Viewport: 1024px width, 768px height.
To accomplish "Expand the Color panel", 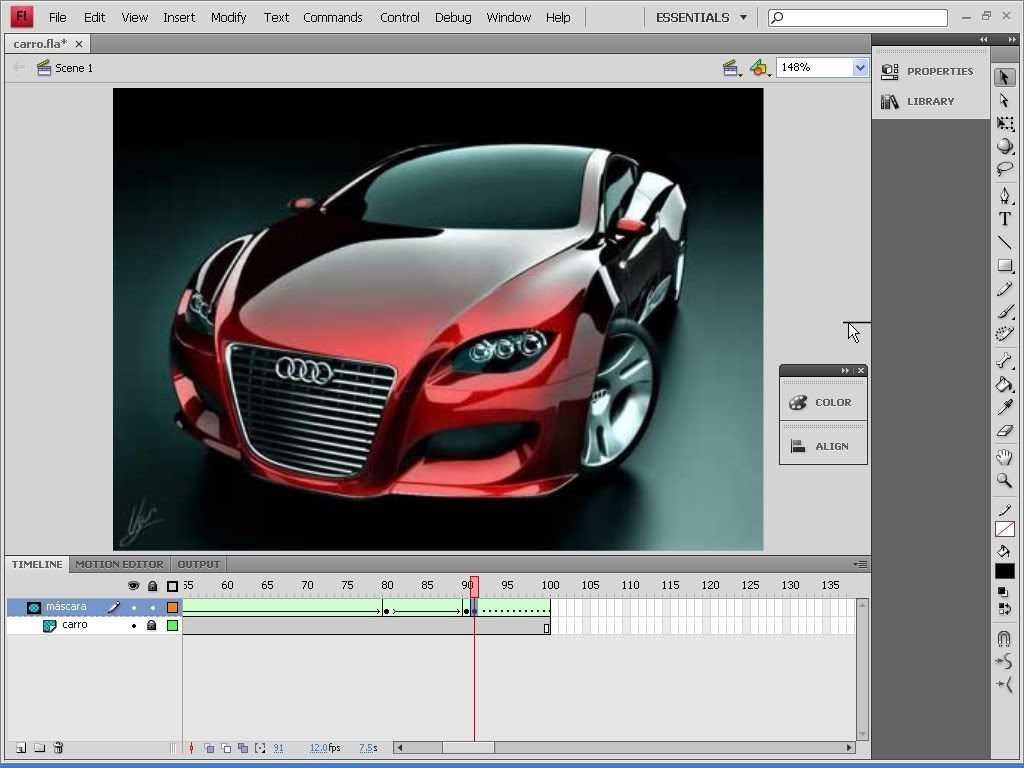I will [822, 402].
